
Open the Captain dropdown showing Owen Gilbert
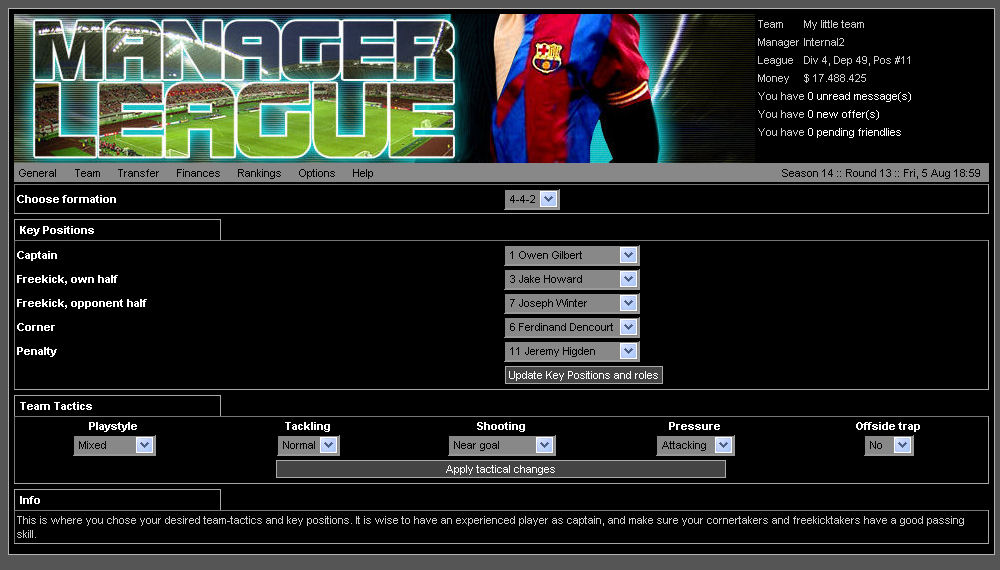pos(571,255)
